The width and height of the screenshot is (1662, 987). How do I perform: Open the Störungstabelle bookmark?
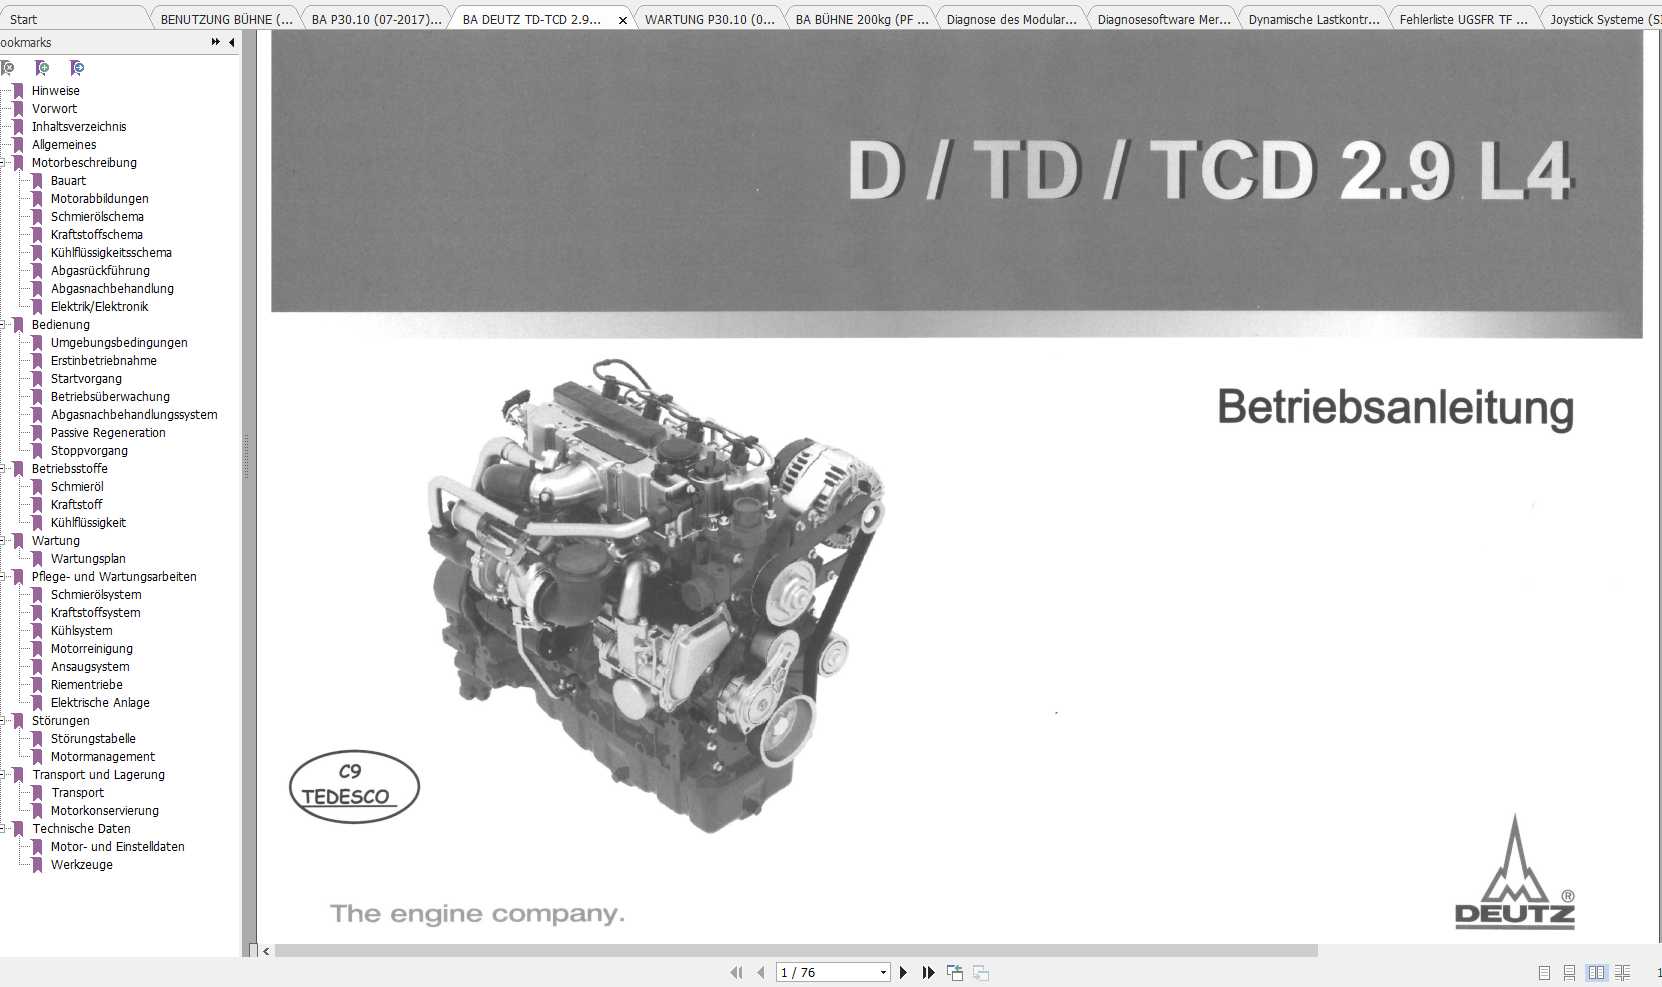(93, 738)
